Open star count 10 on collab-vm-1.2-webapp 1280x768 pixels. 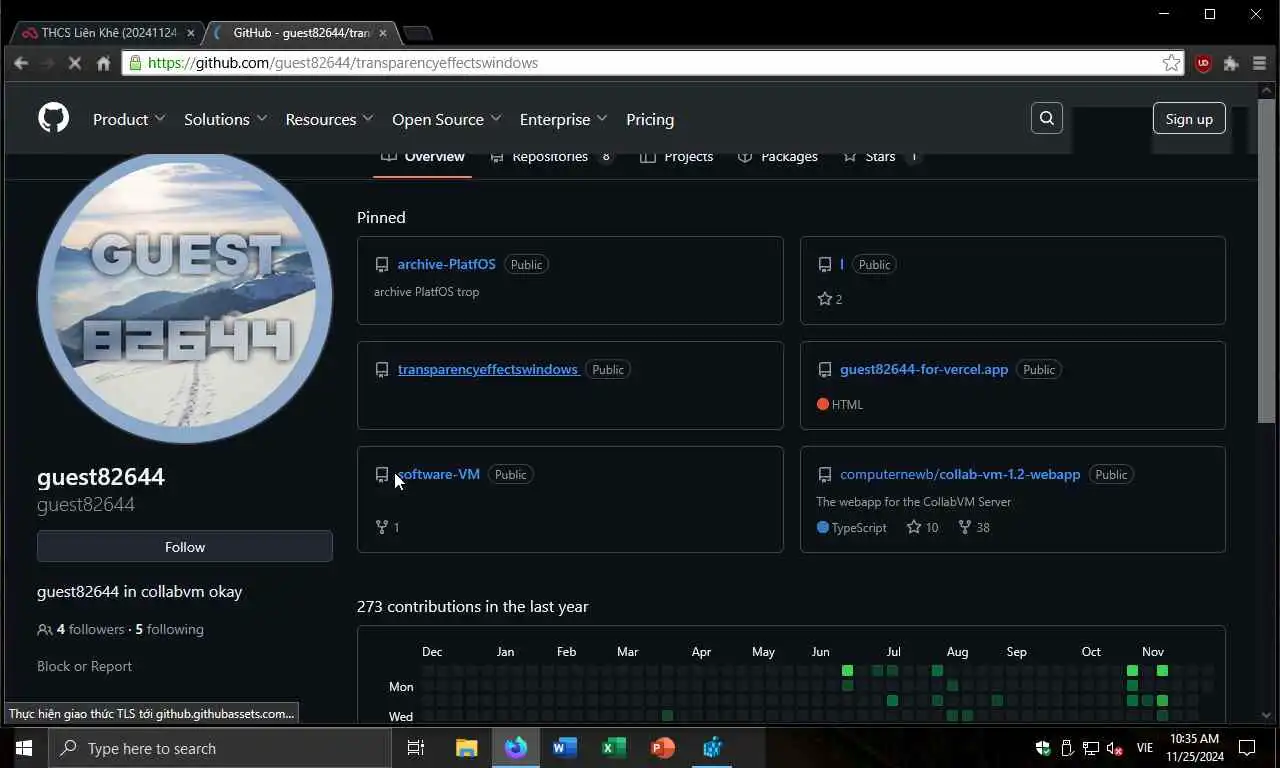[x=922, y=527]
